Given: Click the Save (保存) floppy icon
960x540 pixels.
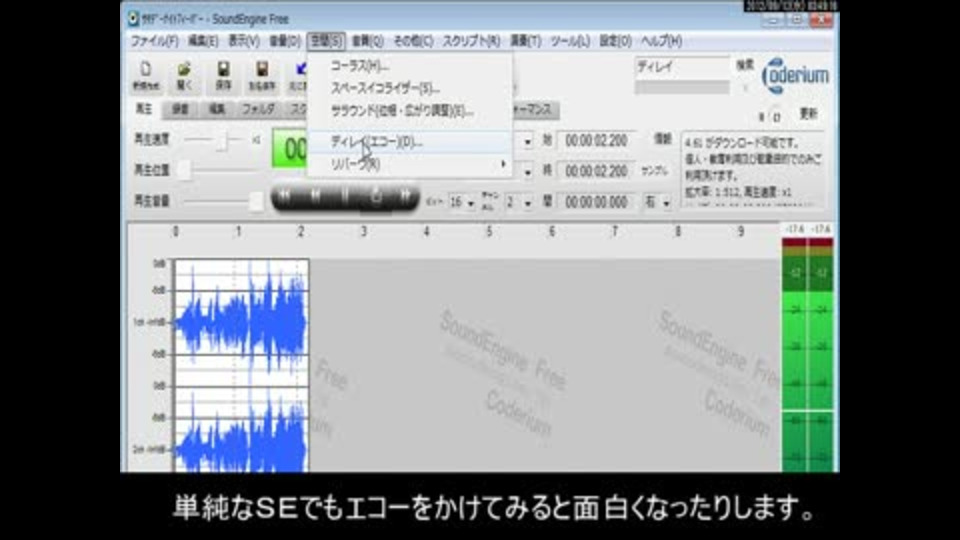Looking at the screenshot, I should (x=223, y=75).
